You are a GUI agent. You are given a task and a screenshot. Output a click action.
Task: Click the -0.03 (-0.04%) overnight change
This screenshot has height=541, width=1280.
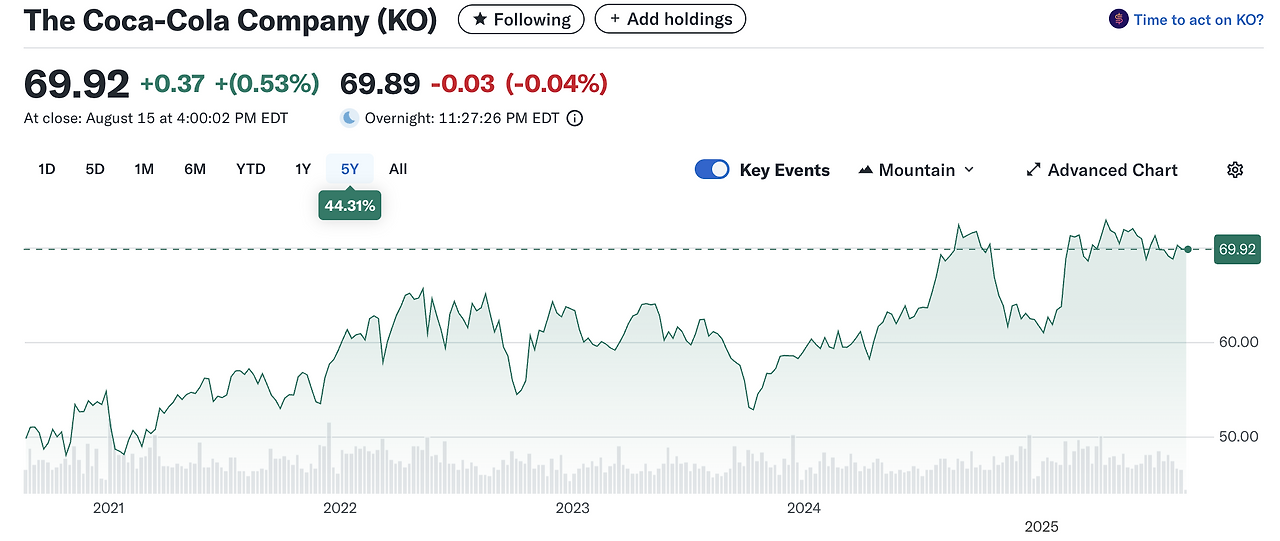[518, 84]
